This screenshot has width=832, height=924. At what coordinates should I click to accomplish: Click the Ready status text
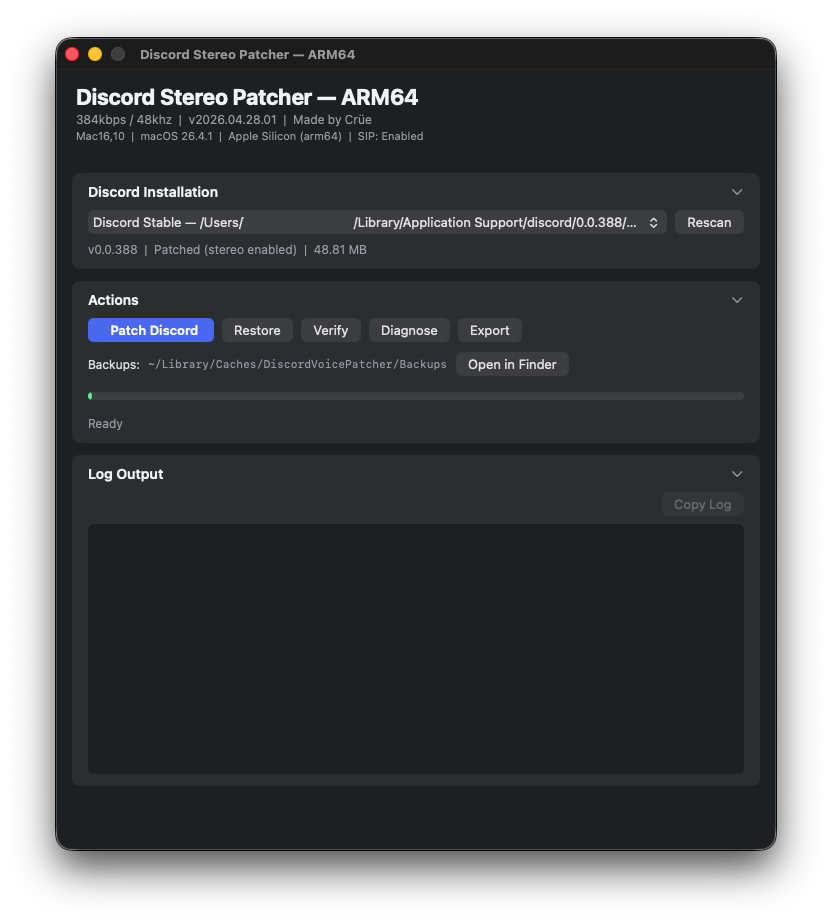click(x=105, y=424)
